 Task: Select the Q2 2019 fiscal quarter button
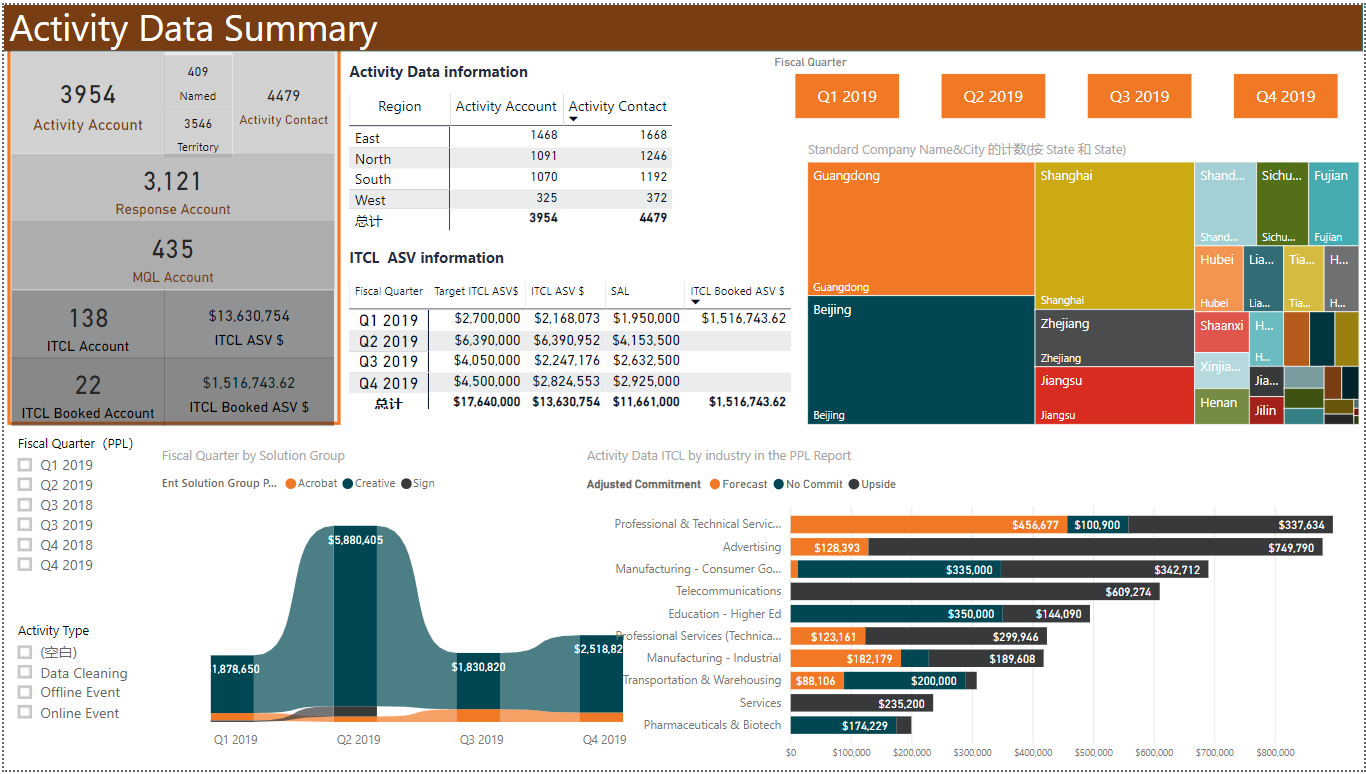pos(993,97)
